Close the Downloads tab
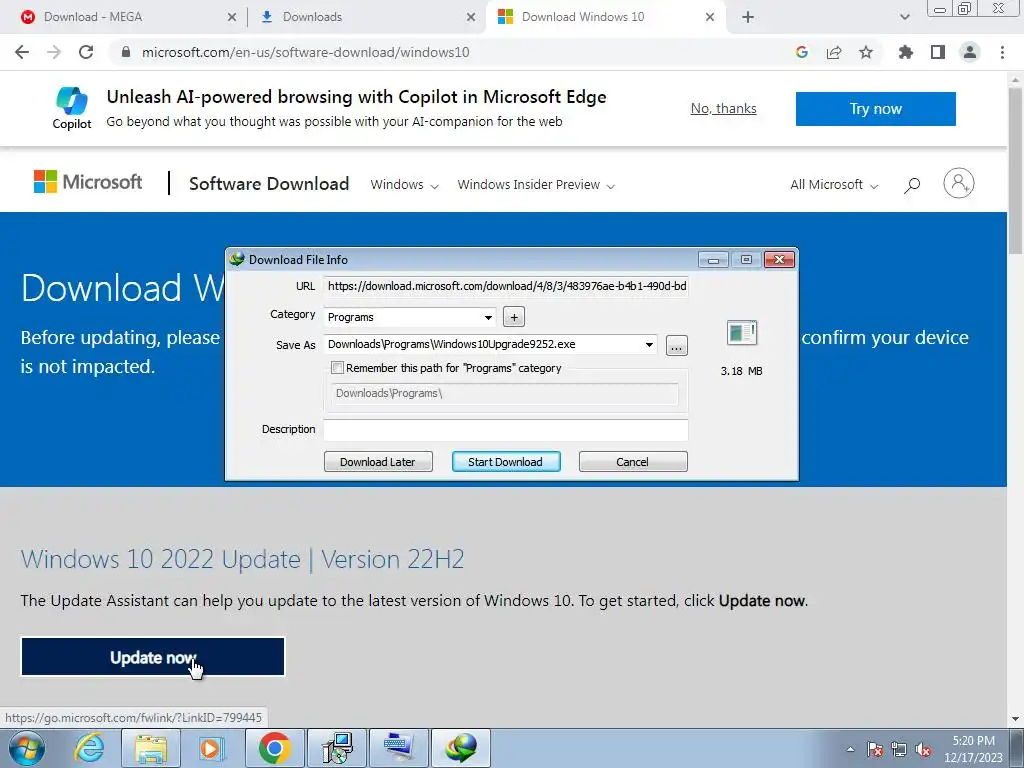 (471, 17)
